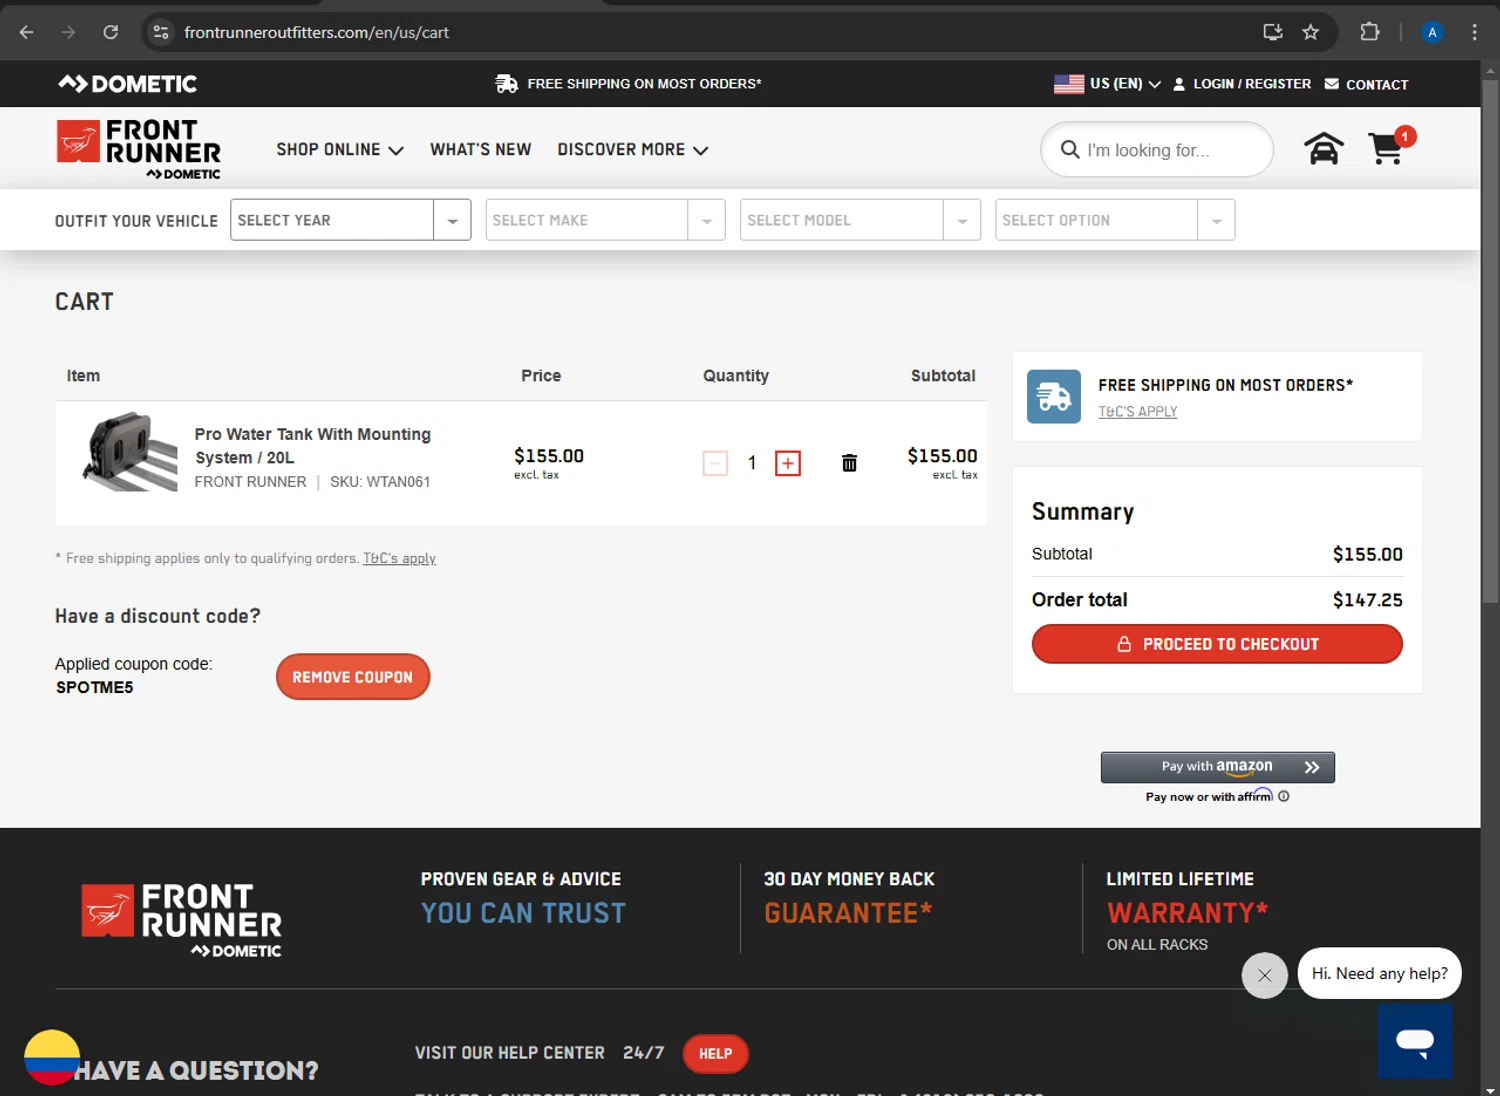The width and height of the screenshot is (1500, 1096).
Task: Pay with Amazon
Action: click(1218, 767)
